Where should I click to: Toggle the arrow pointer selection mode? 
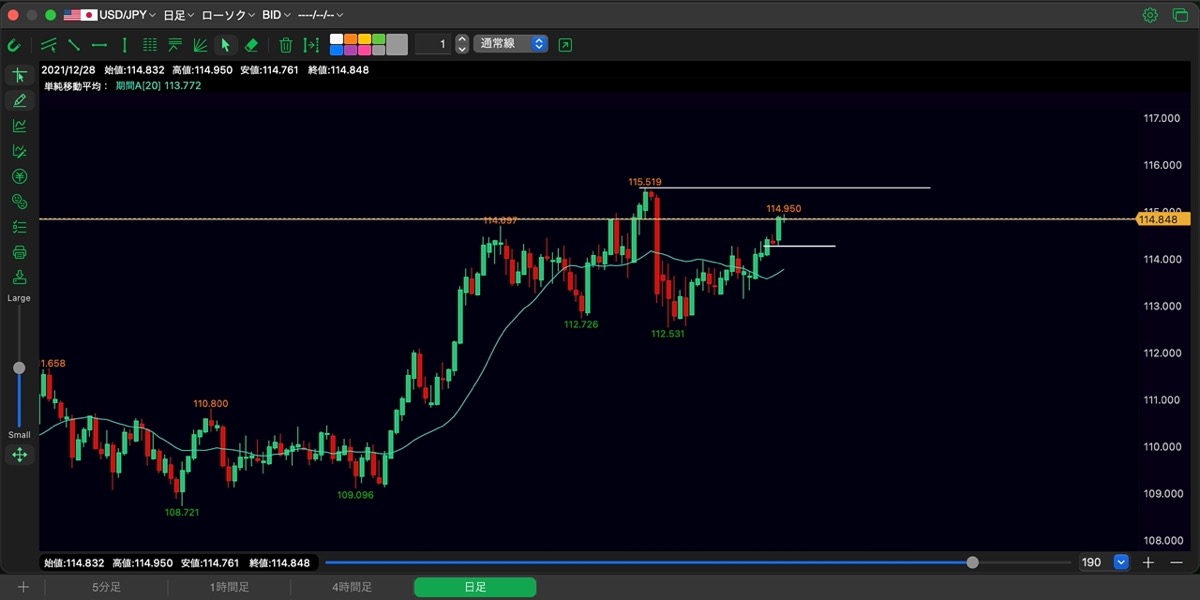(x=225, y=45)
